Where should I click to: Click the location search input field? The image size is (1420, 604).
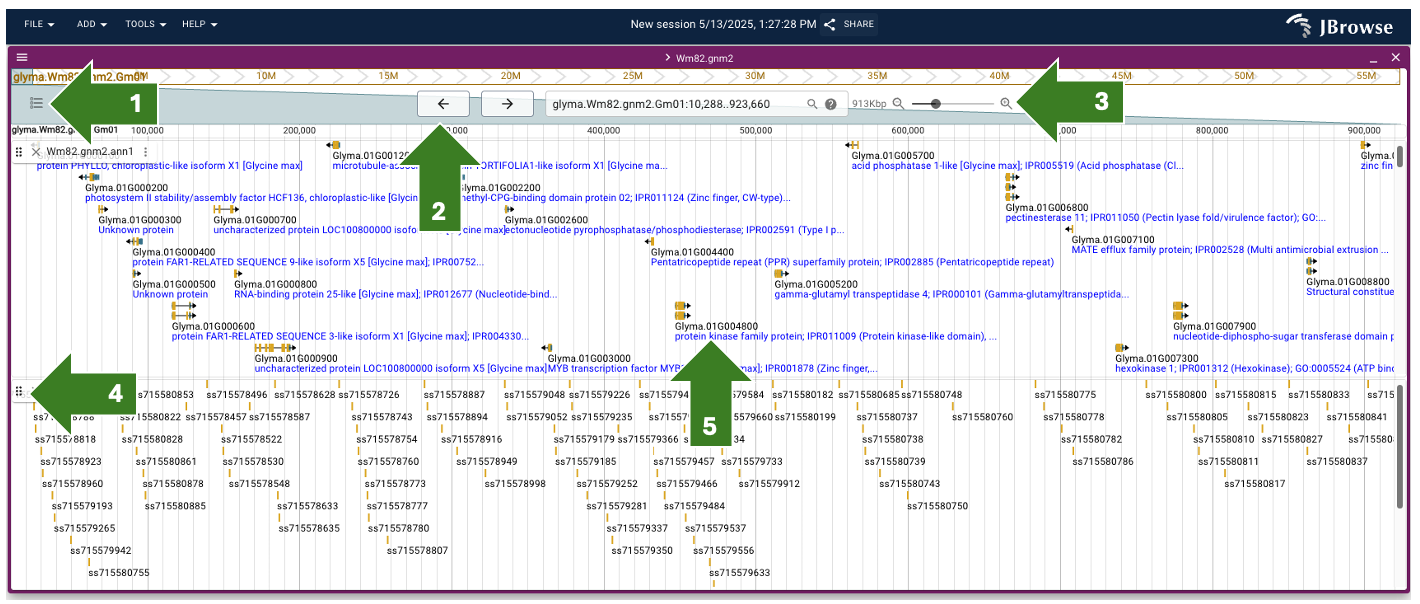[675, 104]
